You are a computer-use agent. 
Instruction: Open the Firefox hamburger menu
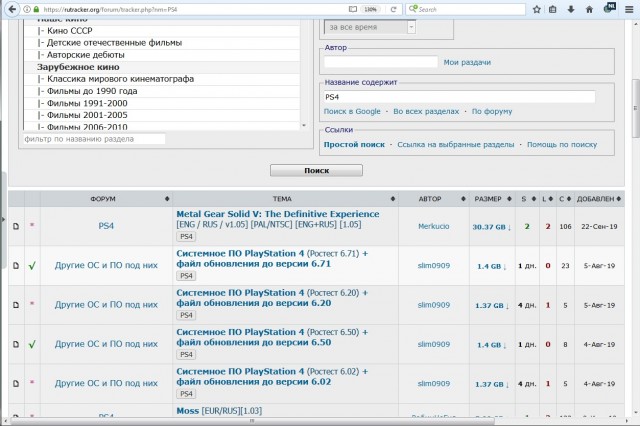pyautogui.click(x=629, y=9)
